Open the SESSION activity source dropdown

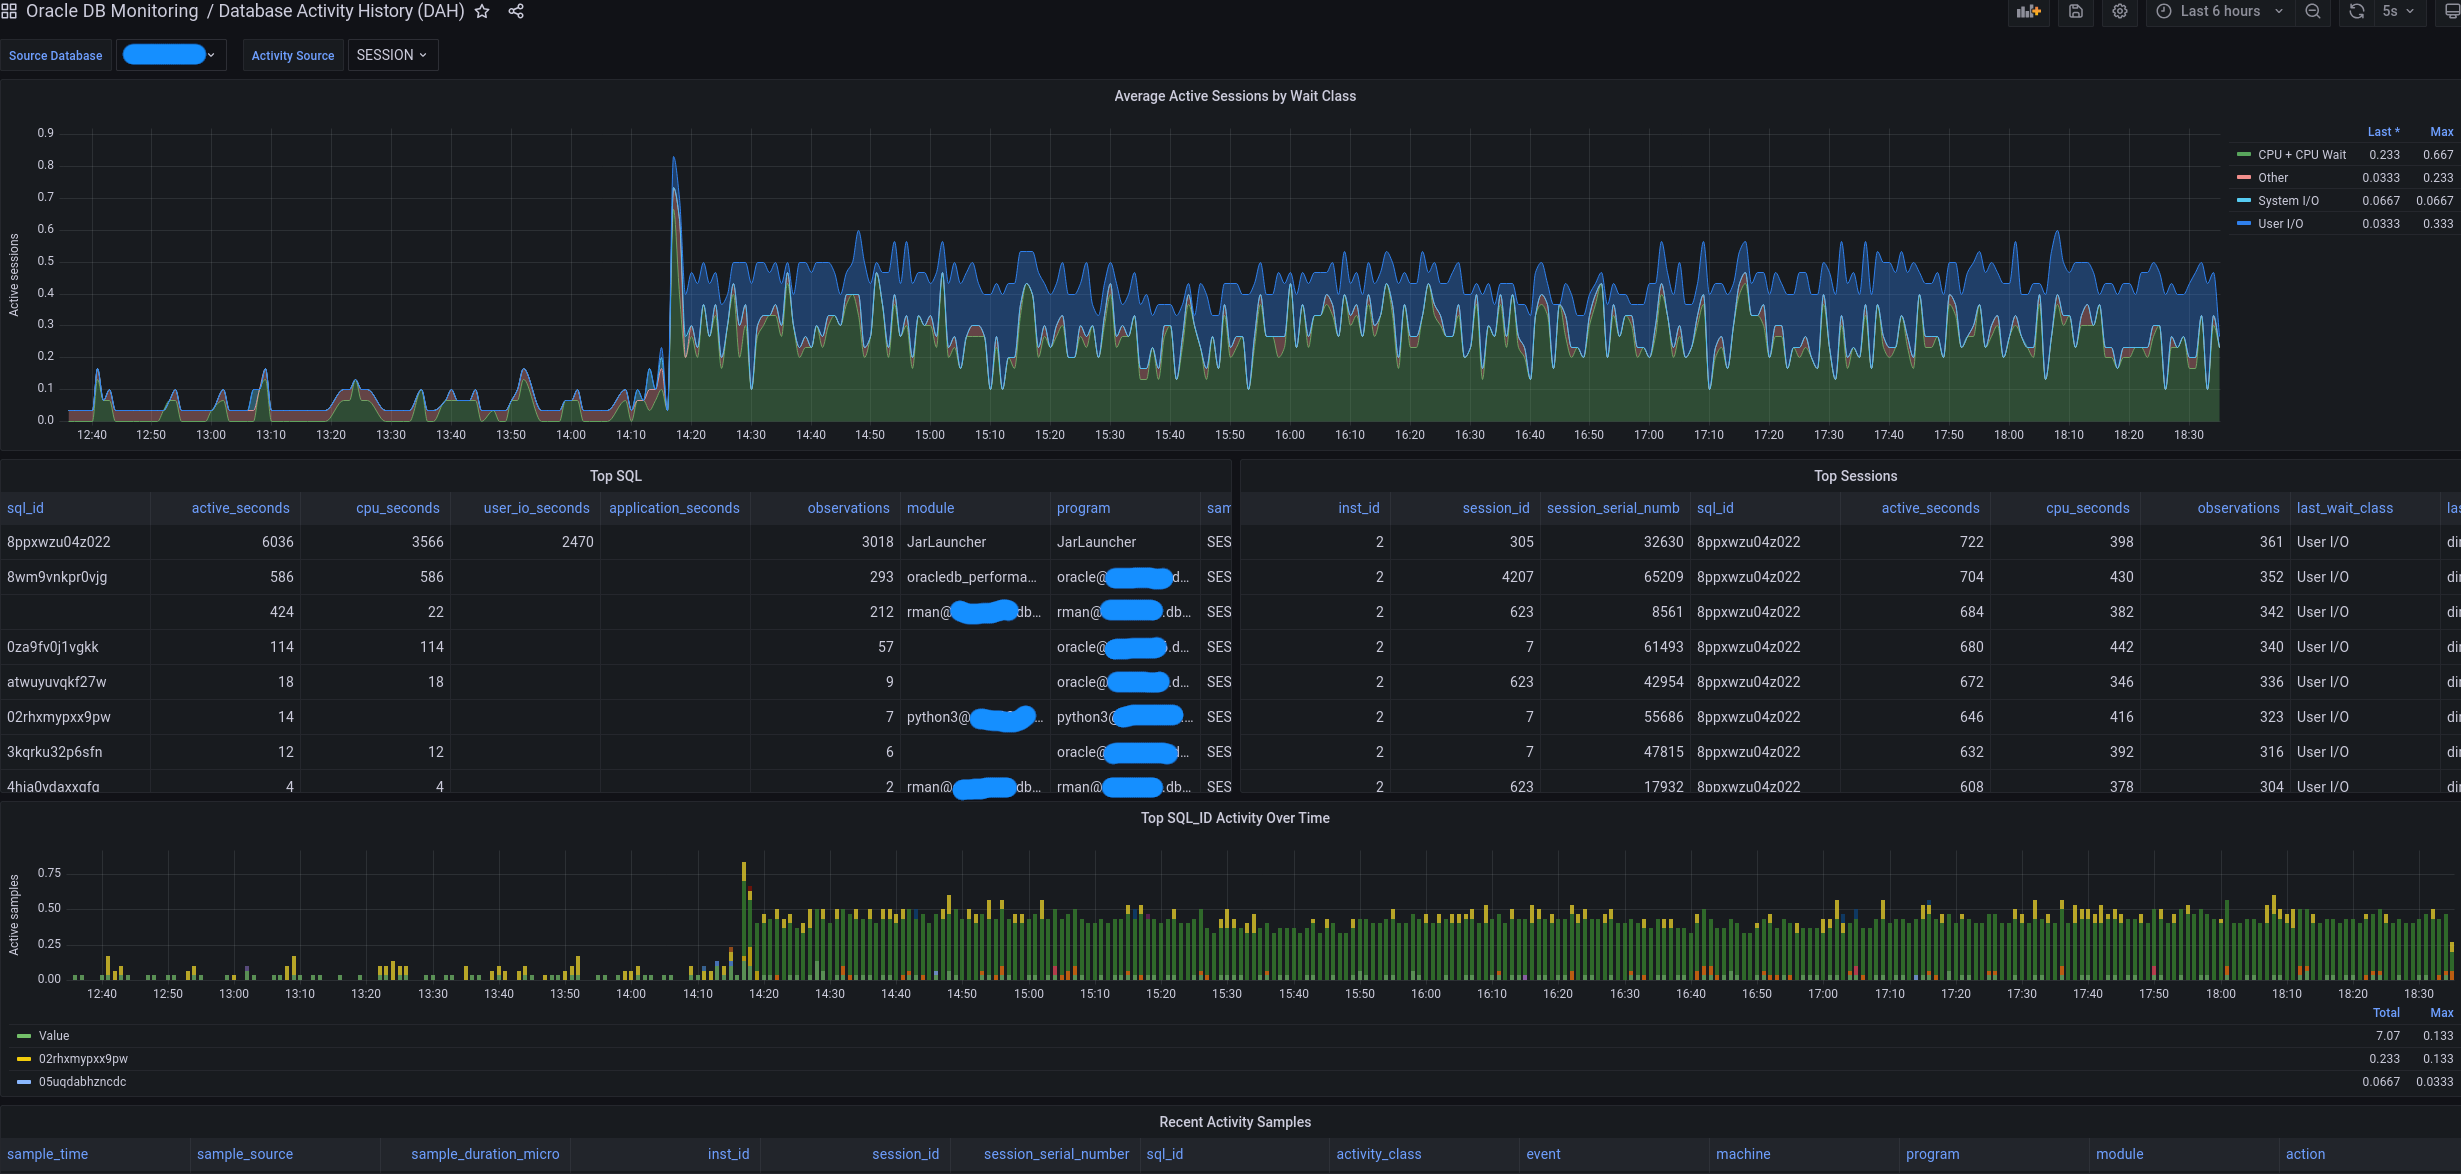(392, 55)
